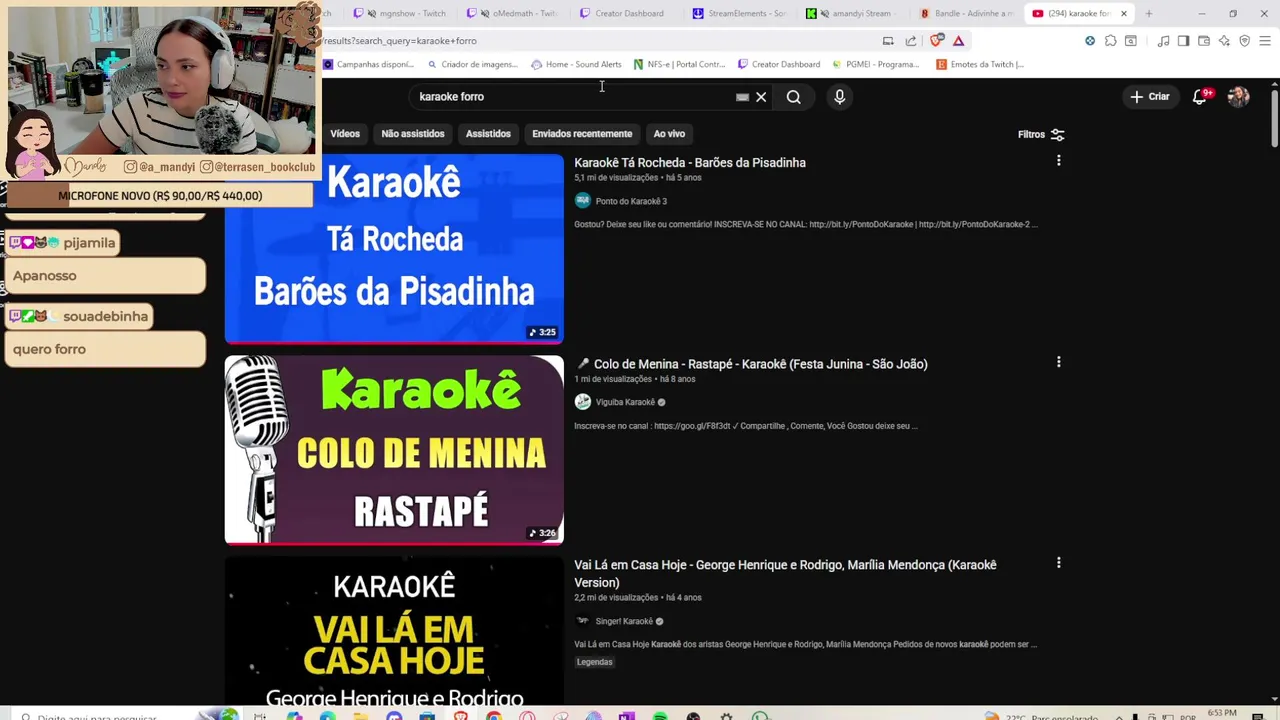1280x720 pixels.
Task: Open video title Vai Lá em Casa Hoje
Action: pos(785,574)
